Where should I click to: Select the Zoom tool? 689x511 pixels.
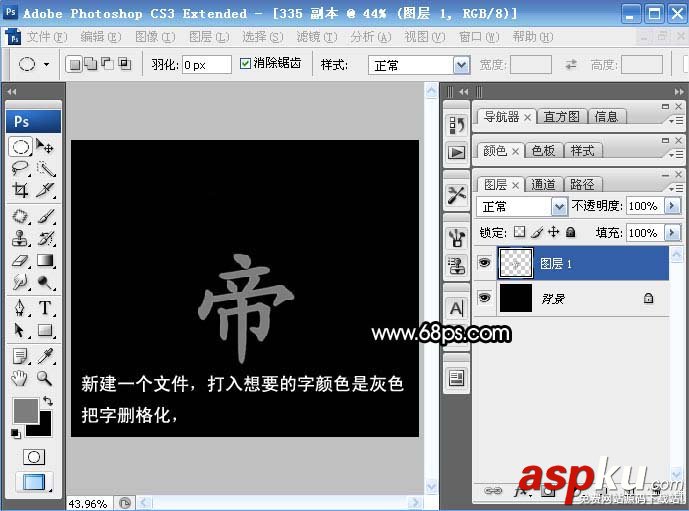(x=45, y=378)
